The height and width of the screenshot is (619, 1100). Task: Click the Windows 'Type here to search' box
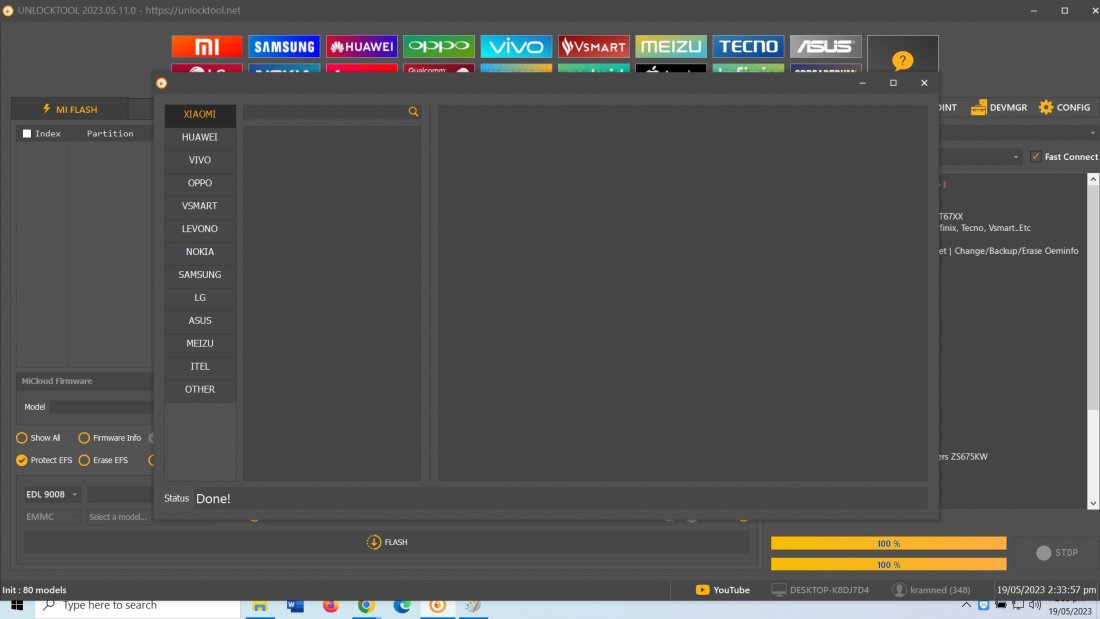pos(138,606)
